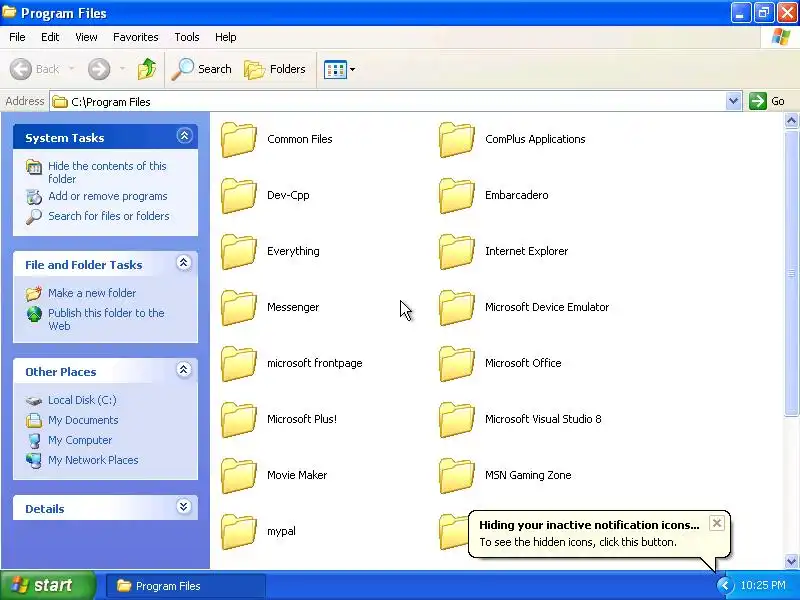Select the Microsoft Device Emulator folder icon
This screenshot has height=600, width=800.
click(x=457, y=308)
